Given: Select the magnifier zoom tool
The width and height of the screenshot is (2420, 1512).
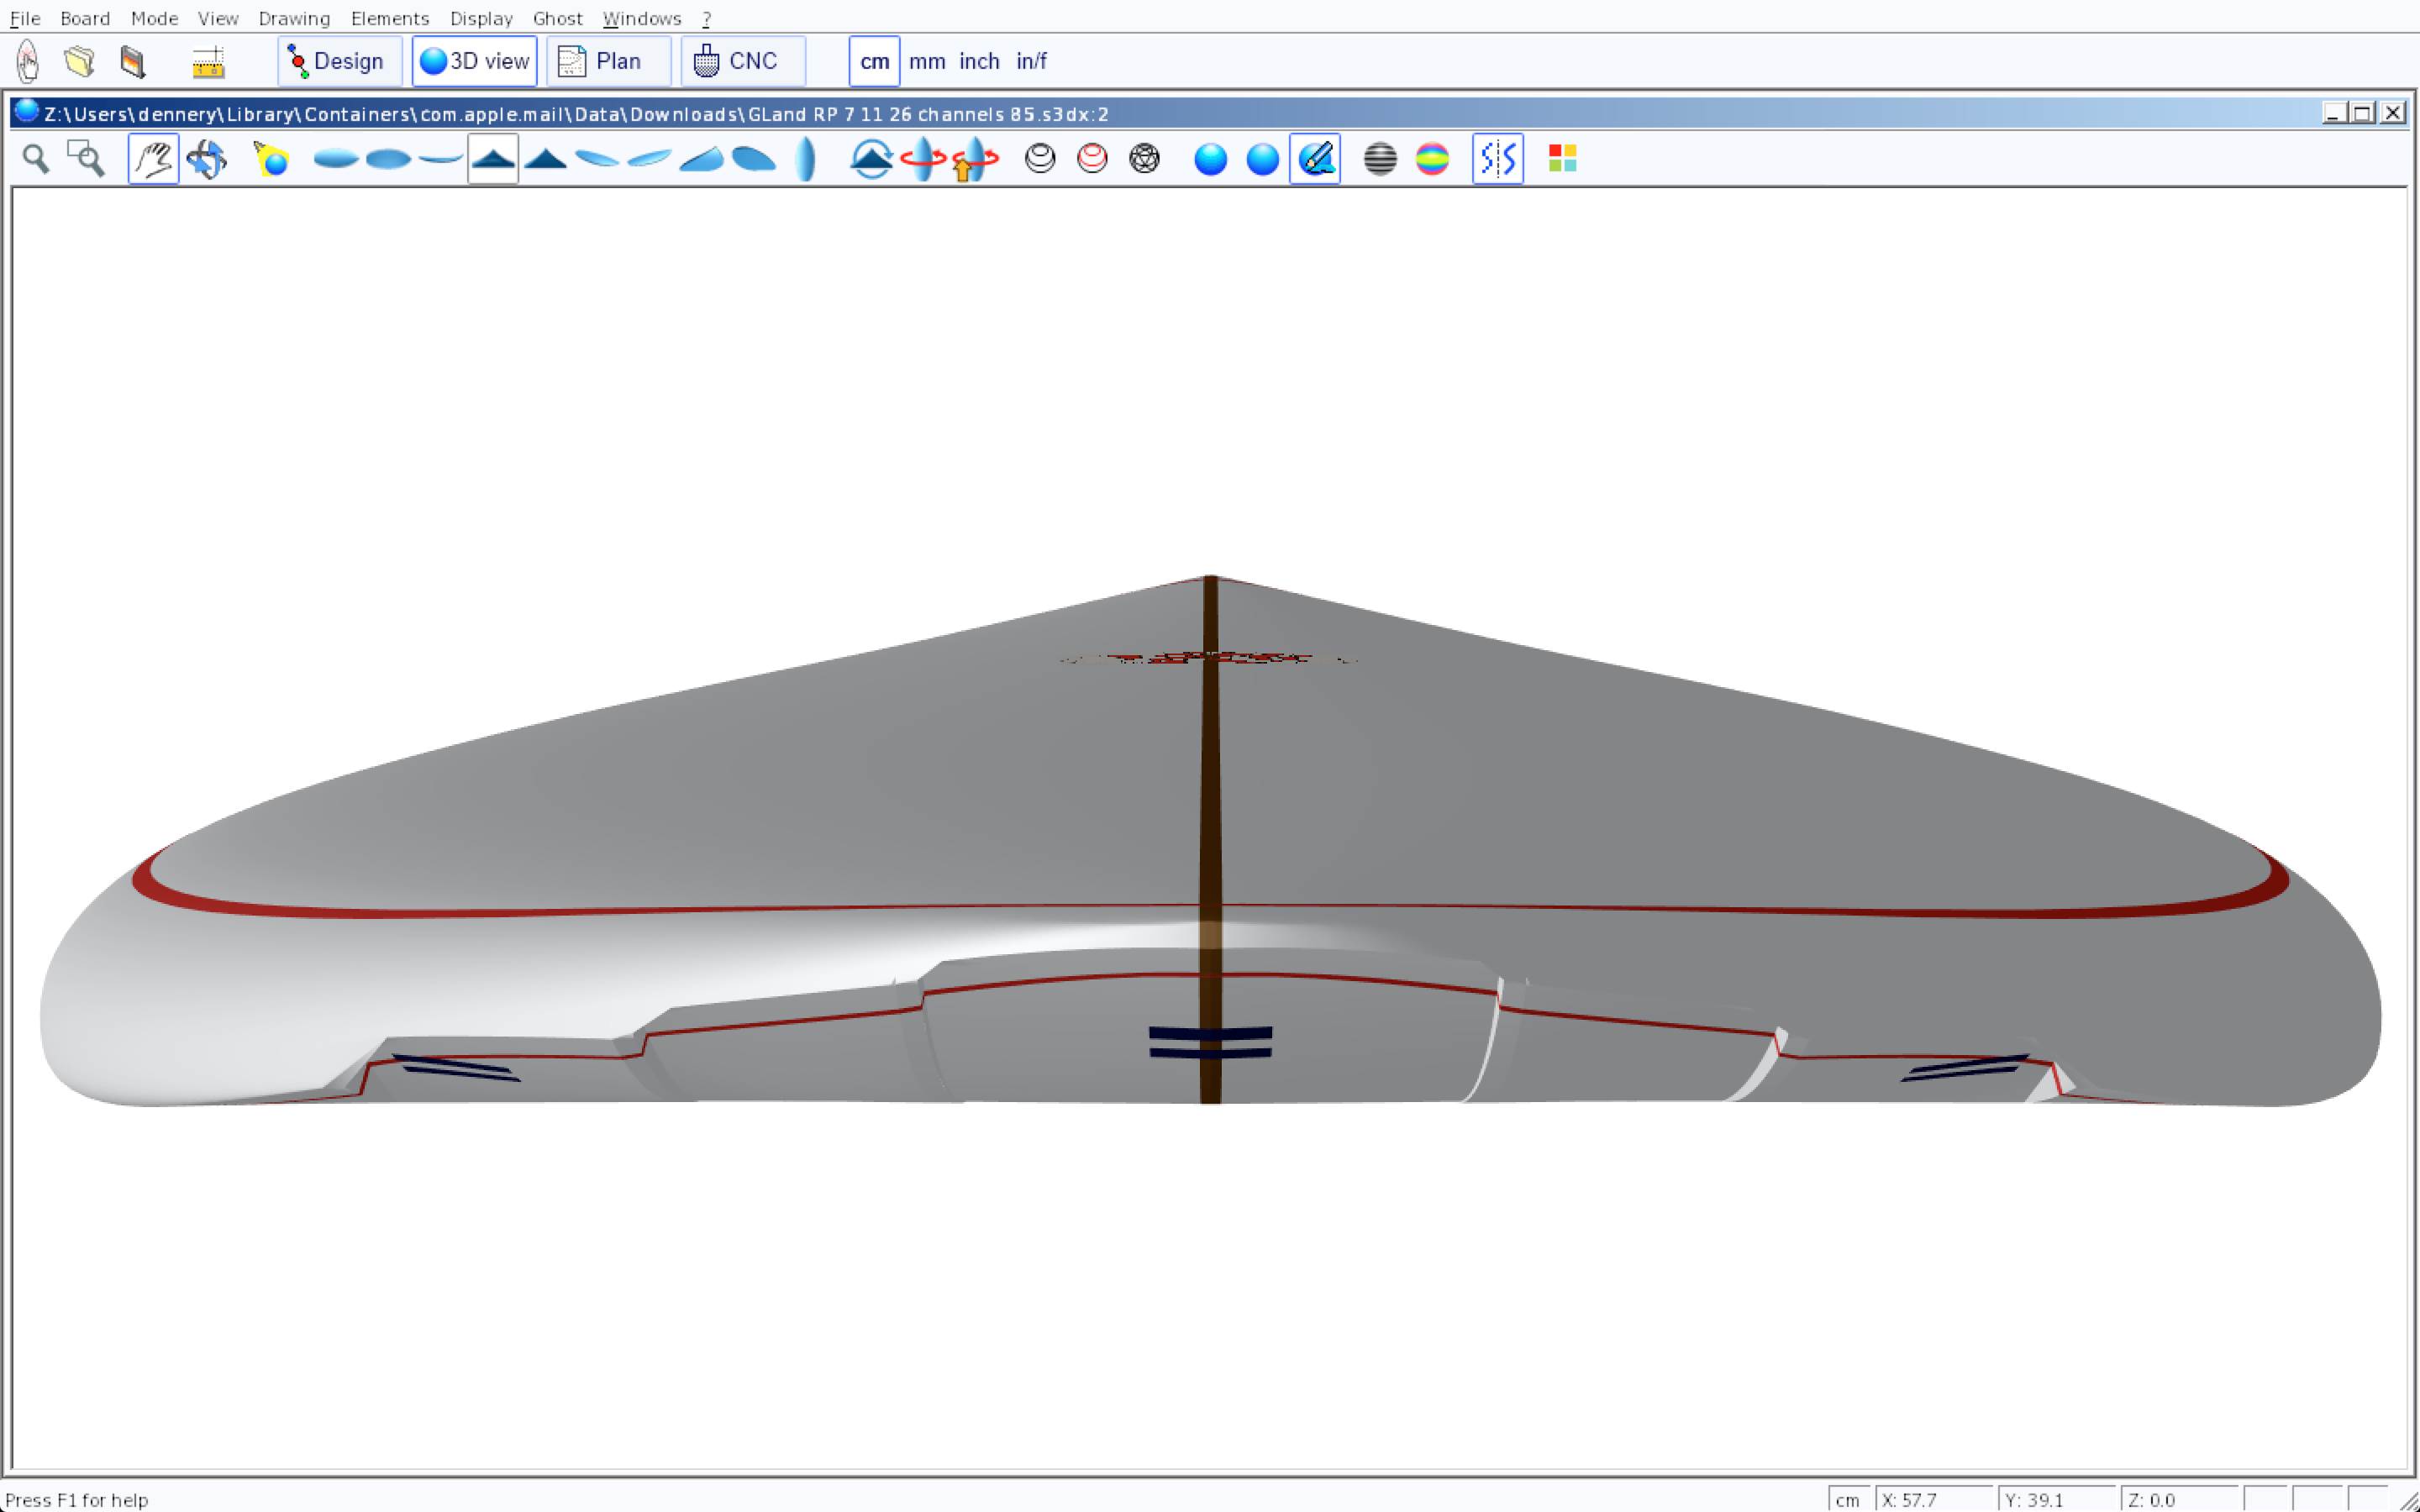Looking at the screenshot, I should 36,159.
